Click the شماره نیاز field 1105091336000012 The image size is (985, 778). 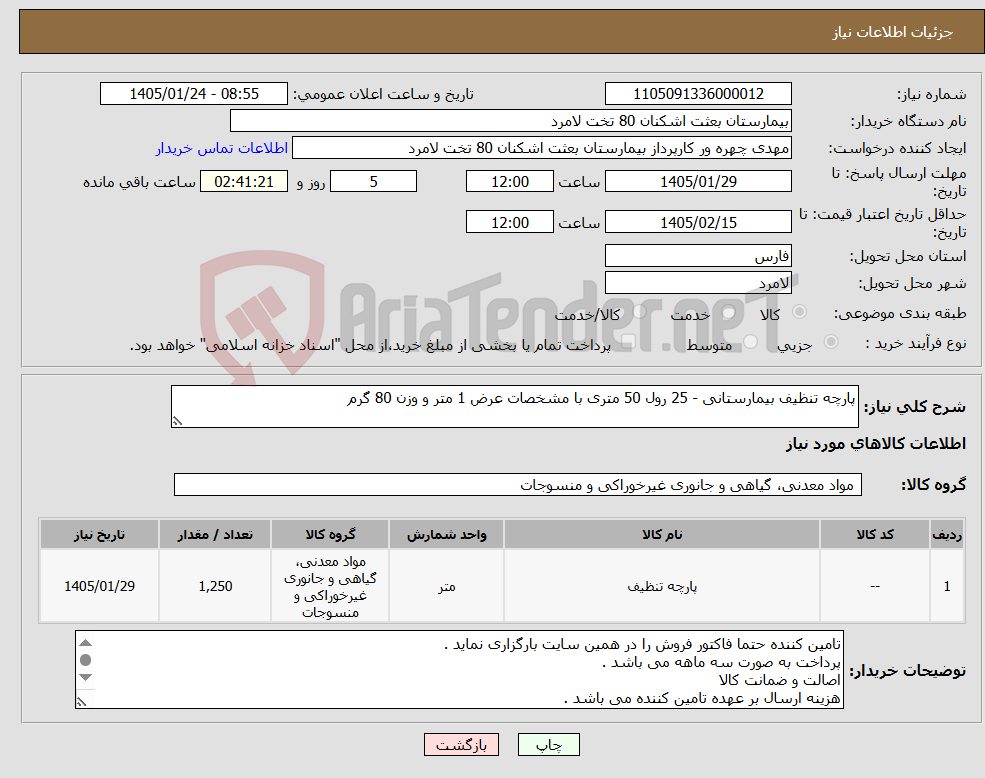698,94
